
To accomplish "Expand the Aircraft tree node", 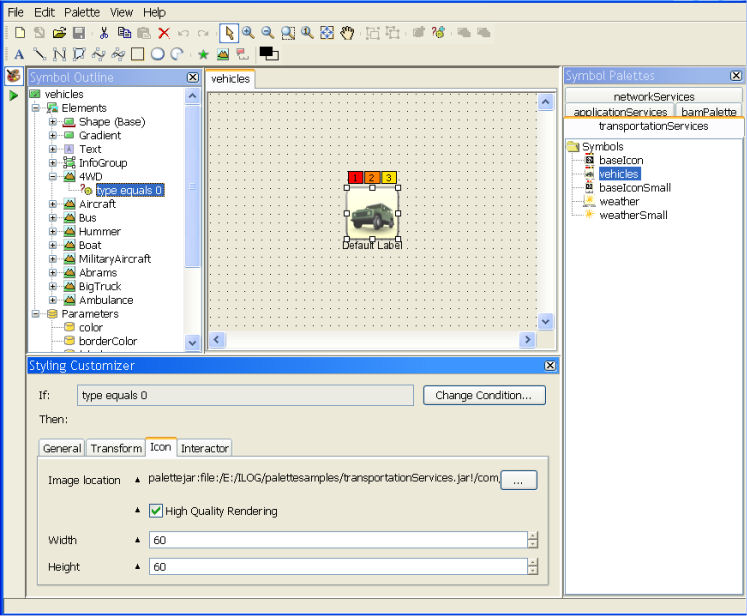I will (53, 204).
